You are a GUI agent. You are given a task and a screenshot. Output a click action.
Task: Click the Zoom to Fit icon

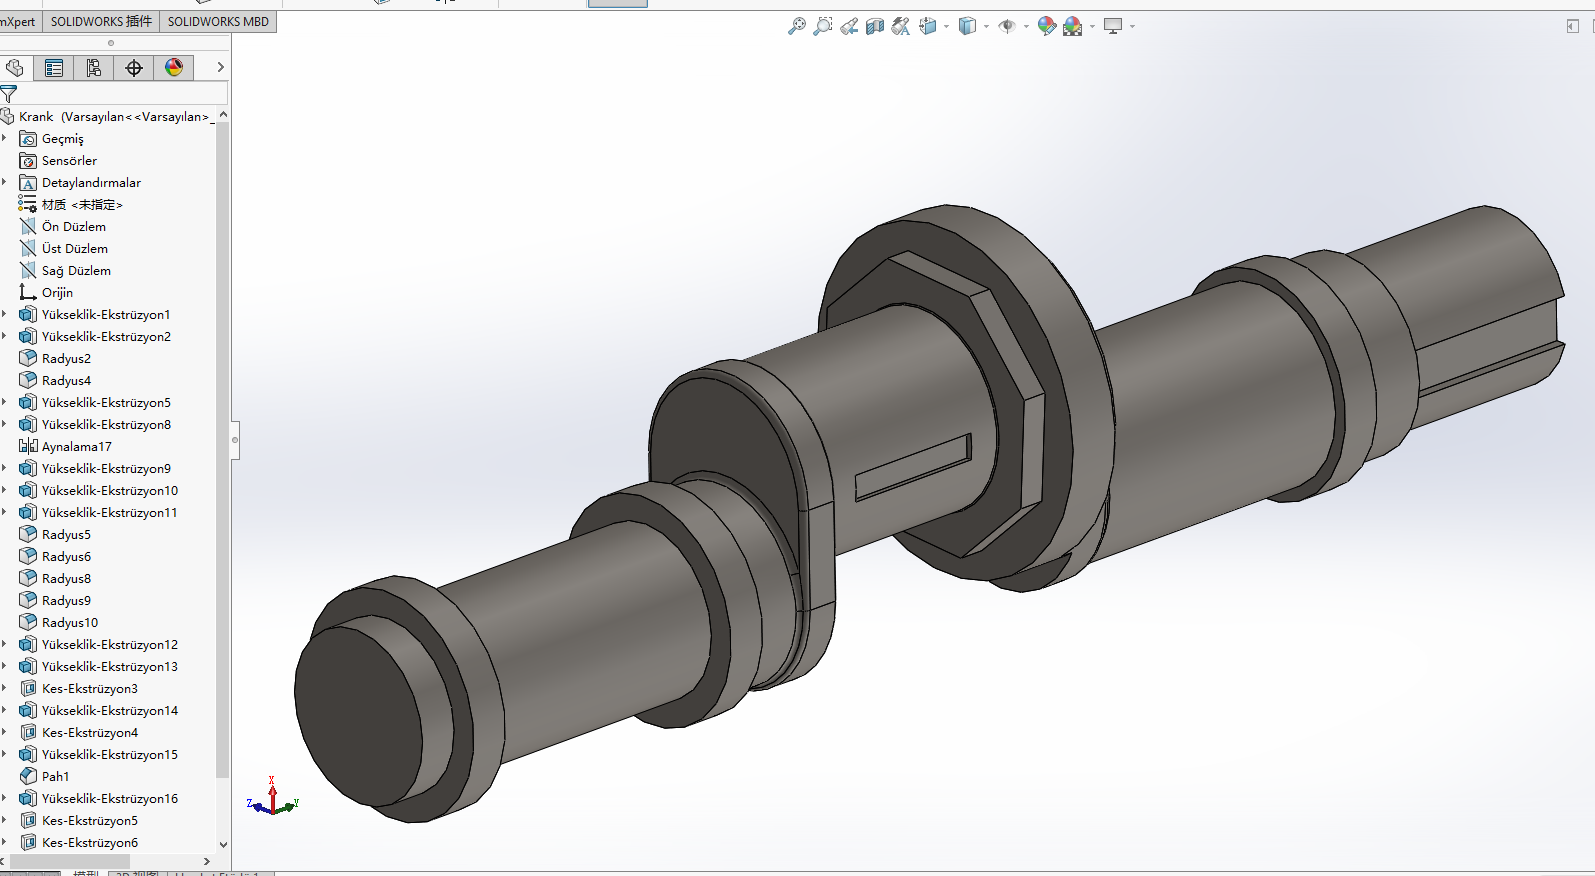coord(797,27)
